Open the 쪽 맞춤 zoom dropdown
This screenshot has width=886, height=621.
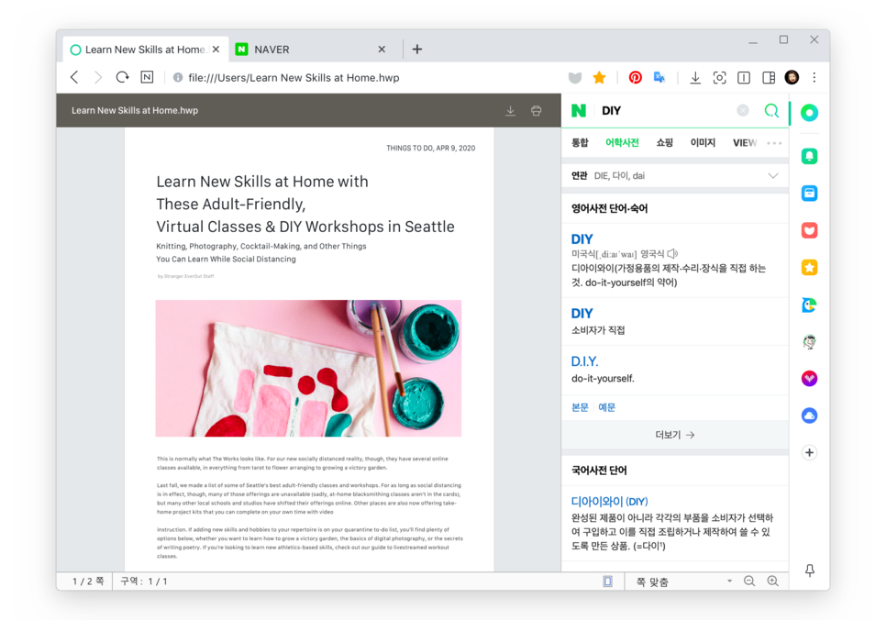(684, 581)
